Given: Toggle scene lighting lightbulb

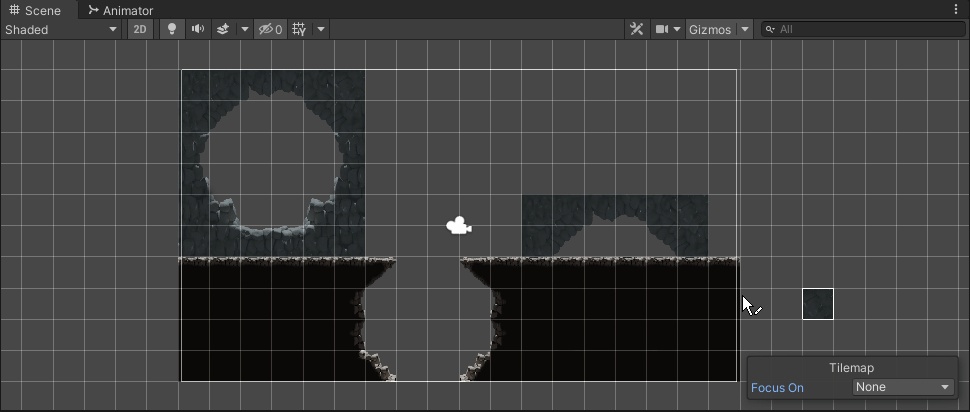Looking at the screenshot, I should (x=173, y=29).
